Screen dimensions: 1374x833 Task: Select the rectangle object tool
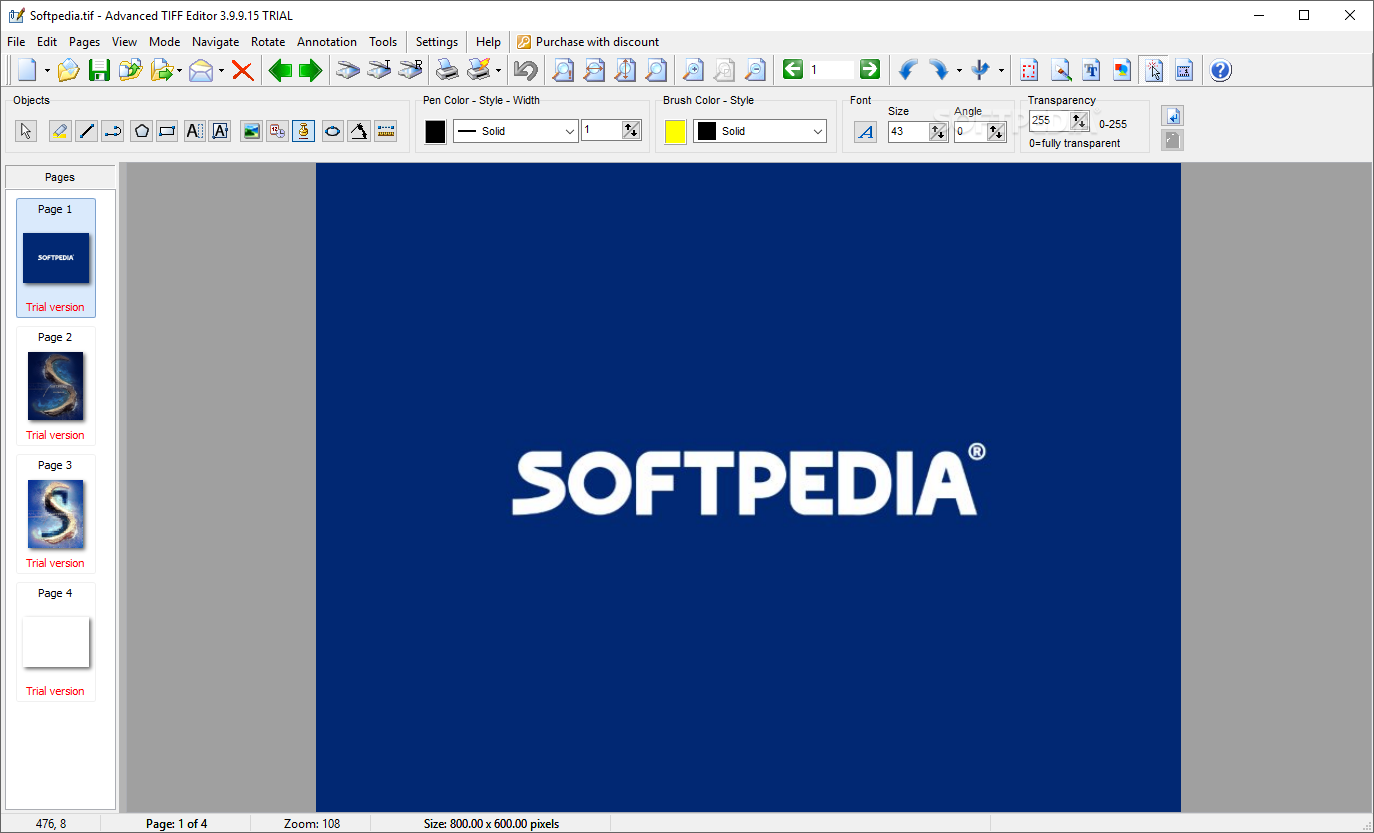click(168, 131)
